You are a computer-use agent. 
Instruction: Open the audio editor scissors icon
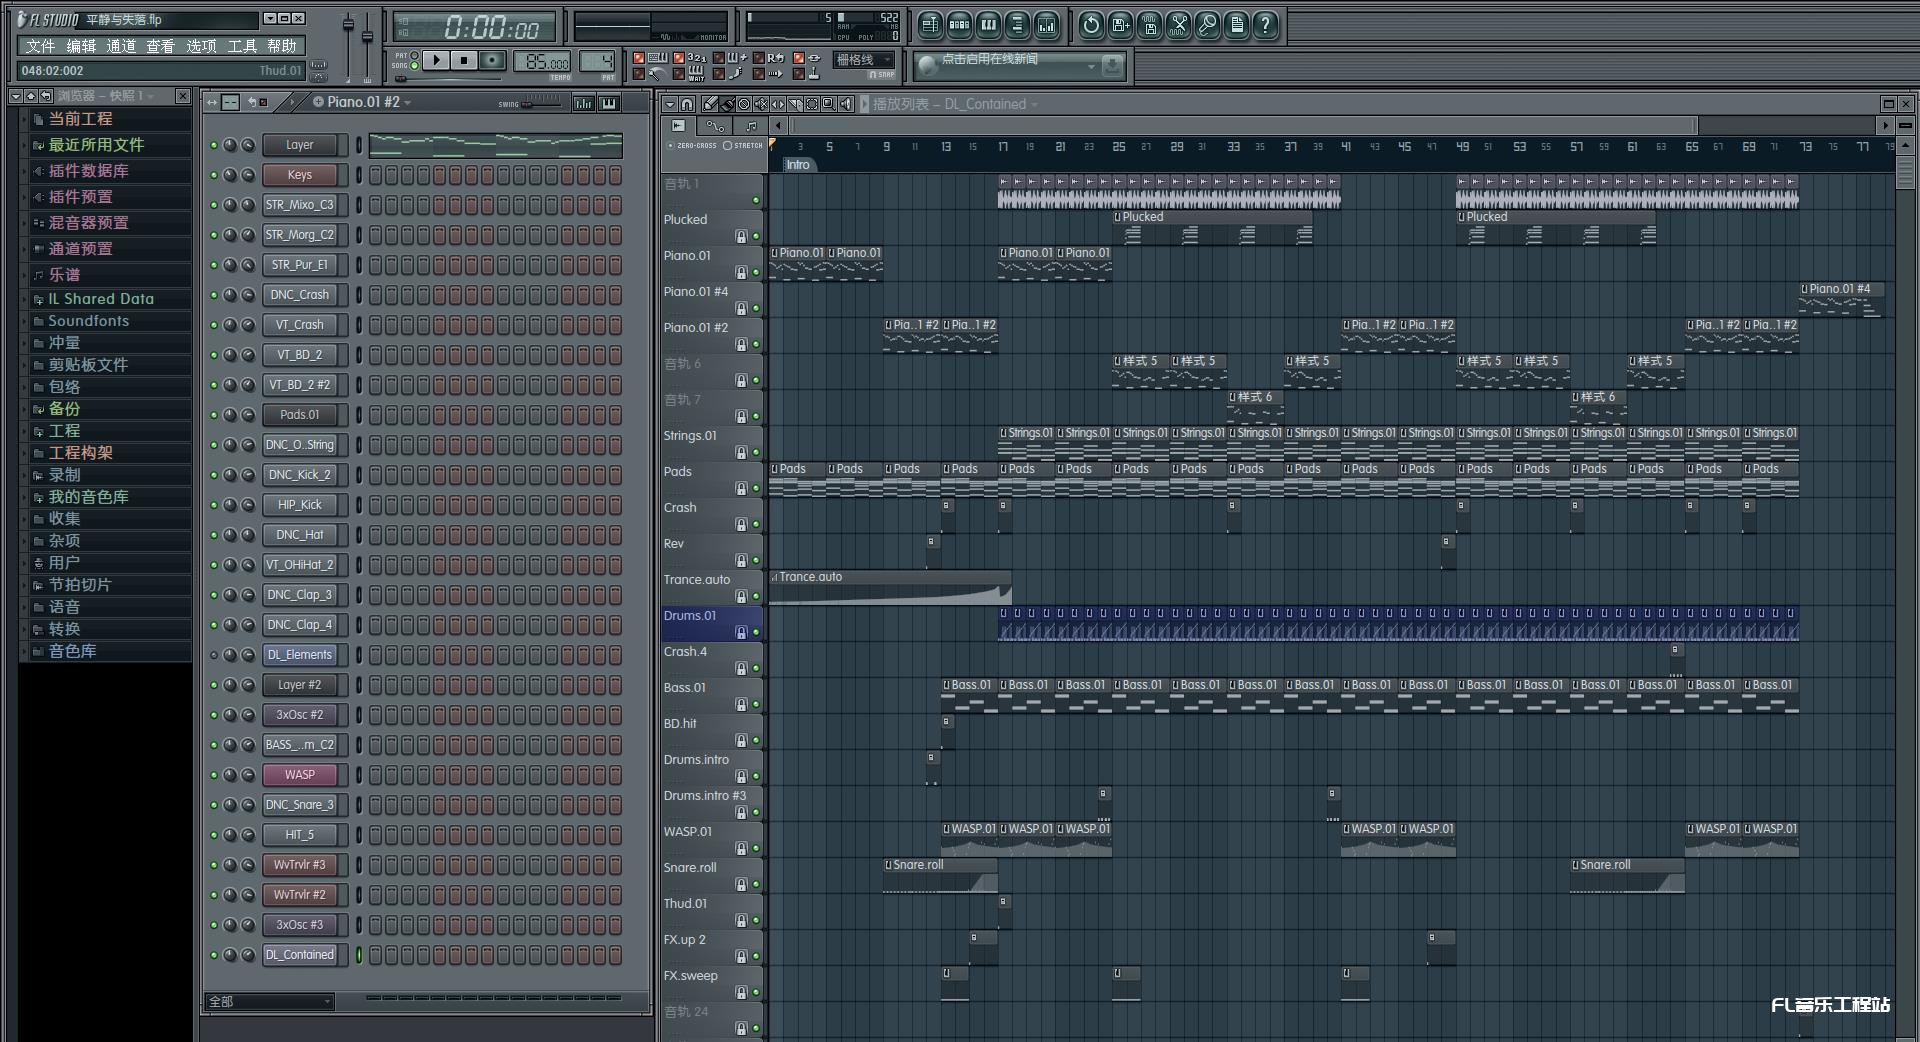click(x=1178, y=25)
